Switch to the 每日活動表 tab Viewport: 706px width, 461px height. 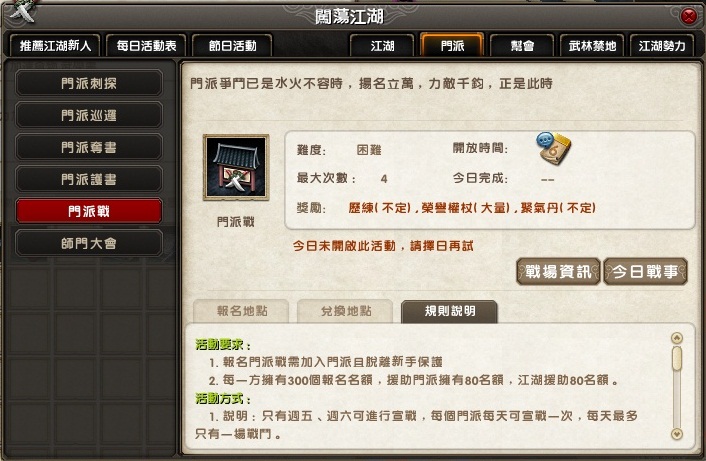point(146,46)
